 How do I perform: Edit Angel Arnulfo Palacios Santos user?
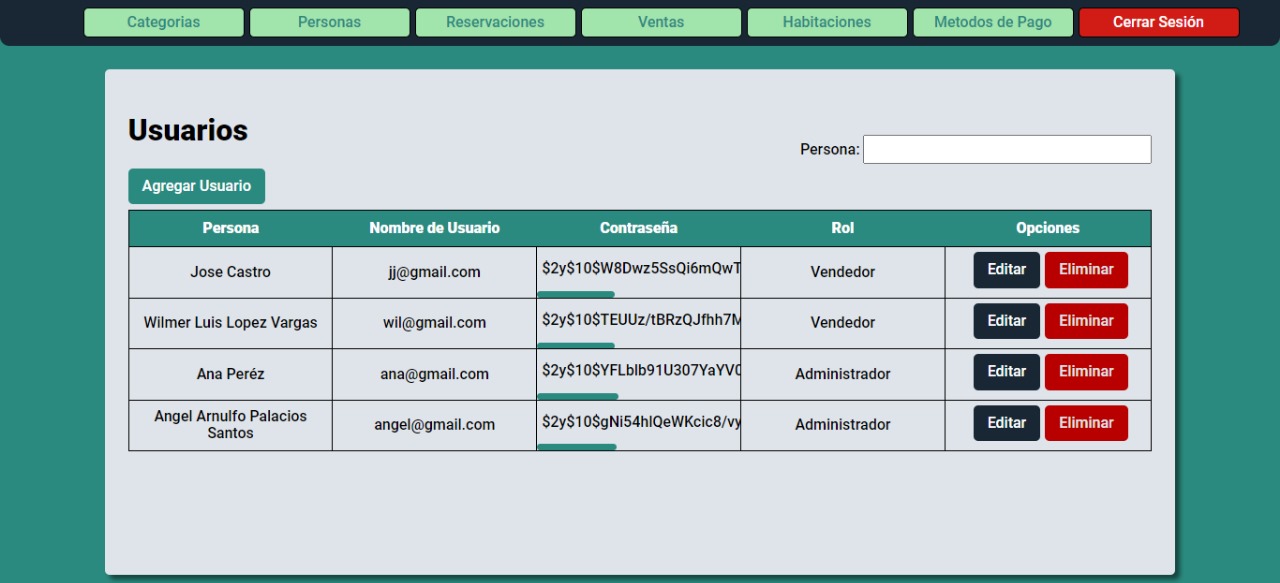pos(1006,423)
